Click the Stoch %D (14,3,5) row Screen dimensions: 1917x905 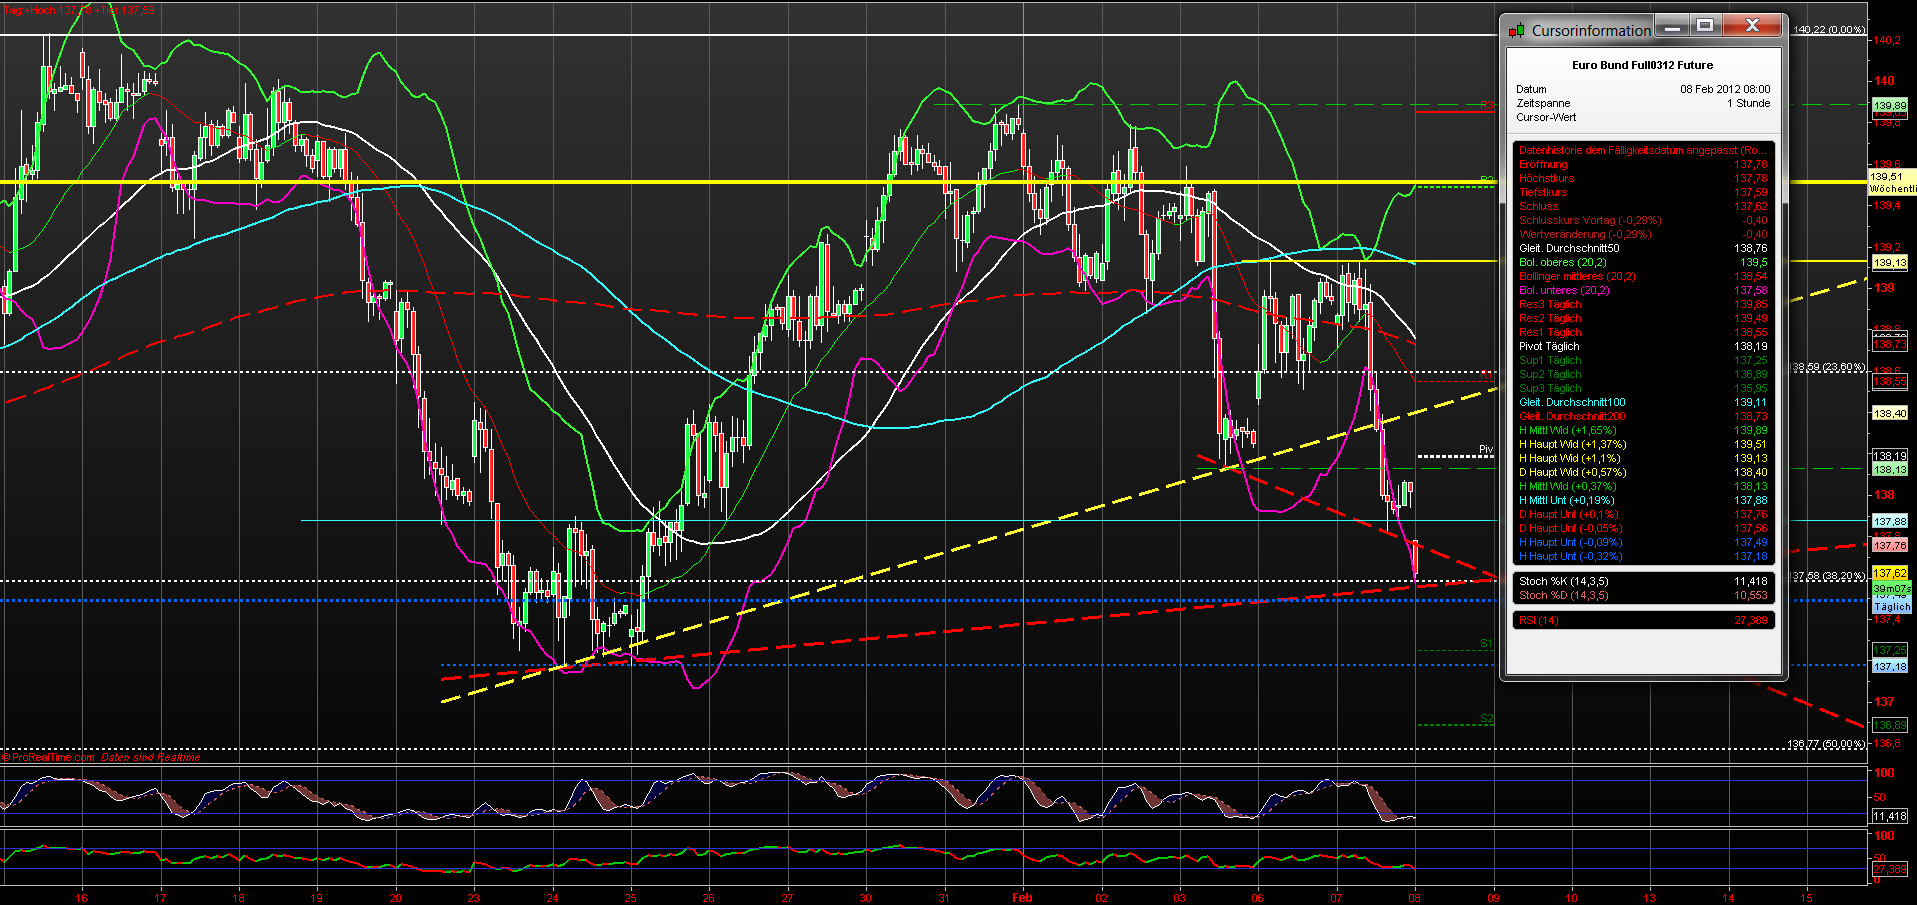pyautogui.click(x=1642, y=595)
